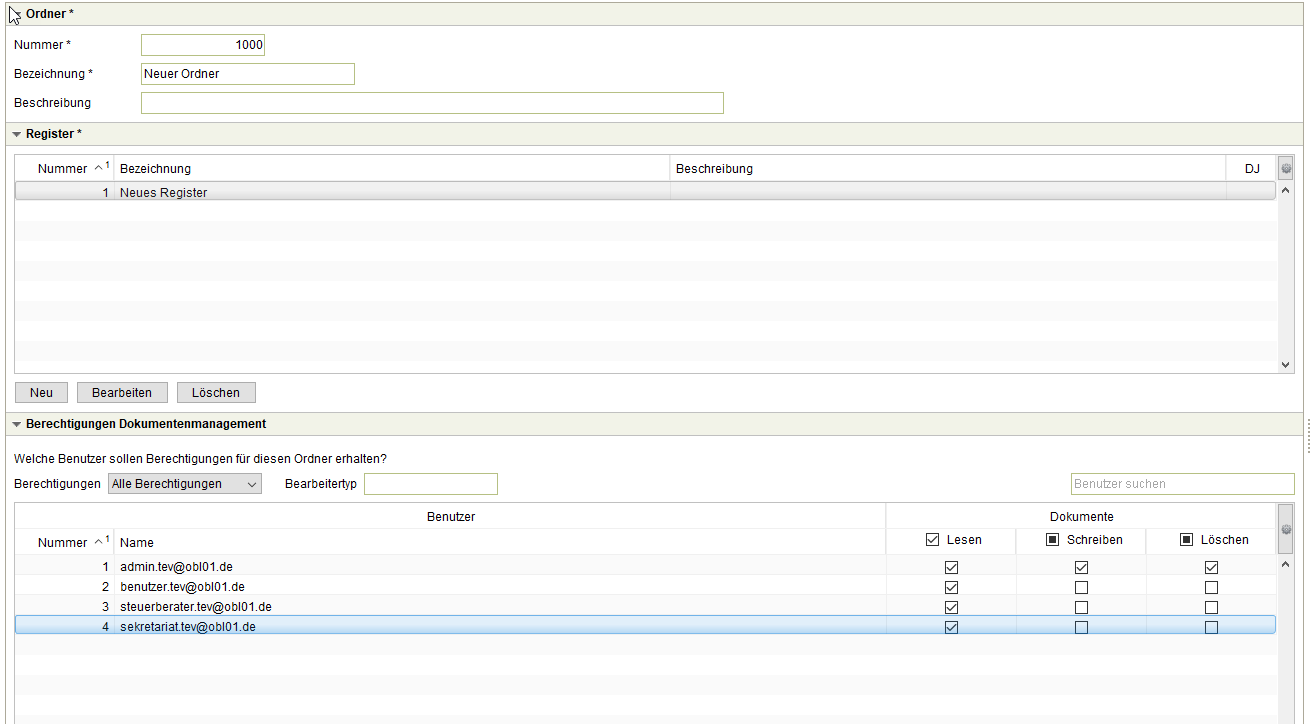
Task: Open Register table settings gear icon
Action: pos(1286,169)
